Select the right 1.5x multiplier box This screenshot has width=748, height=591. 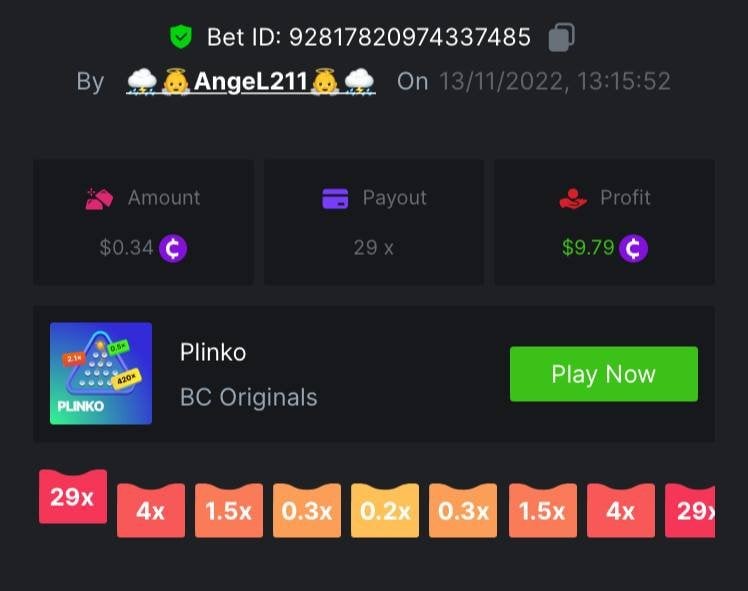543,510
